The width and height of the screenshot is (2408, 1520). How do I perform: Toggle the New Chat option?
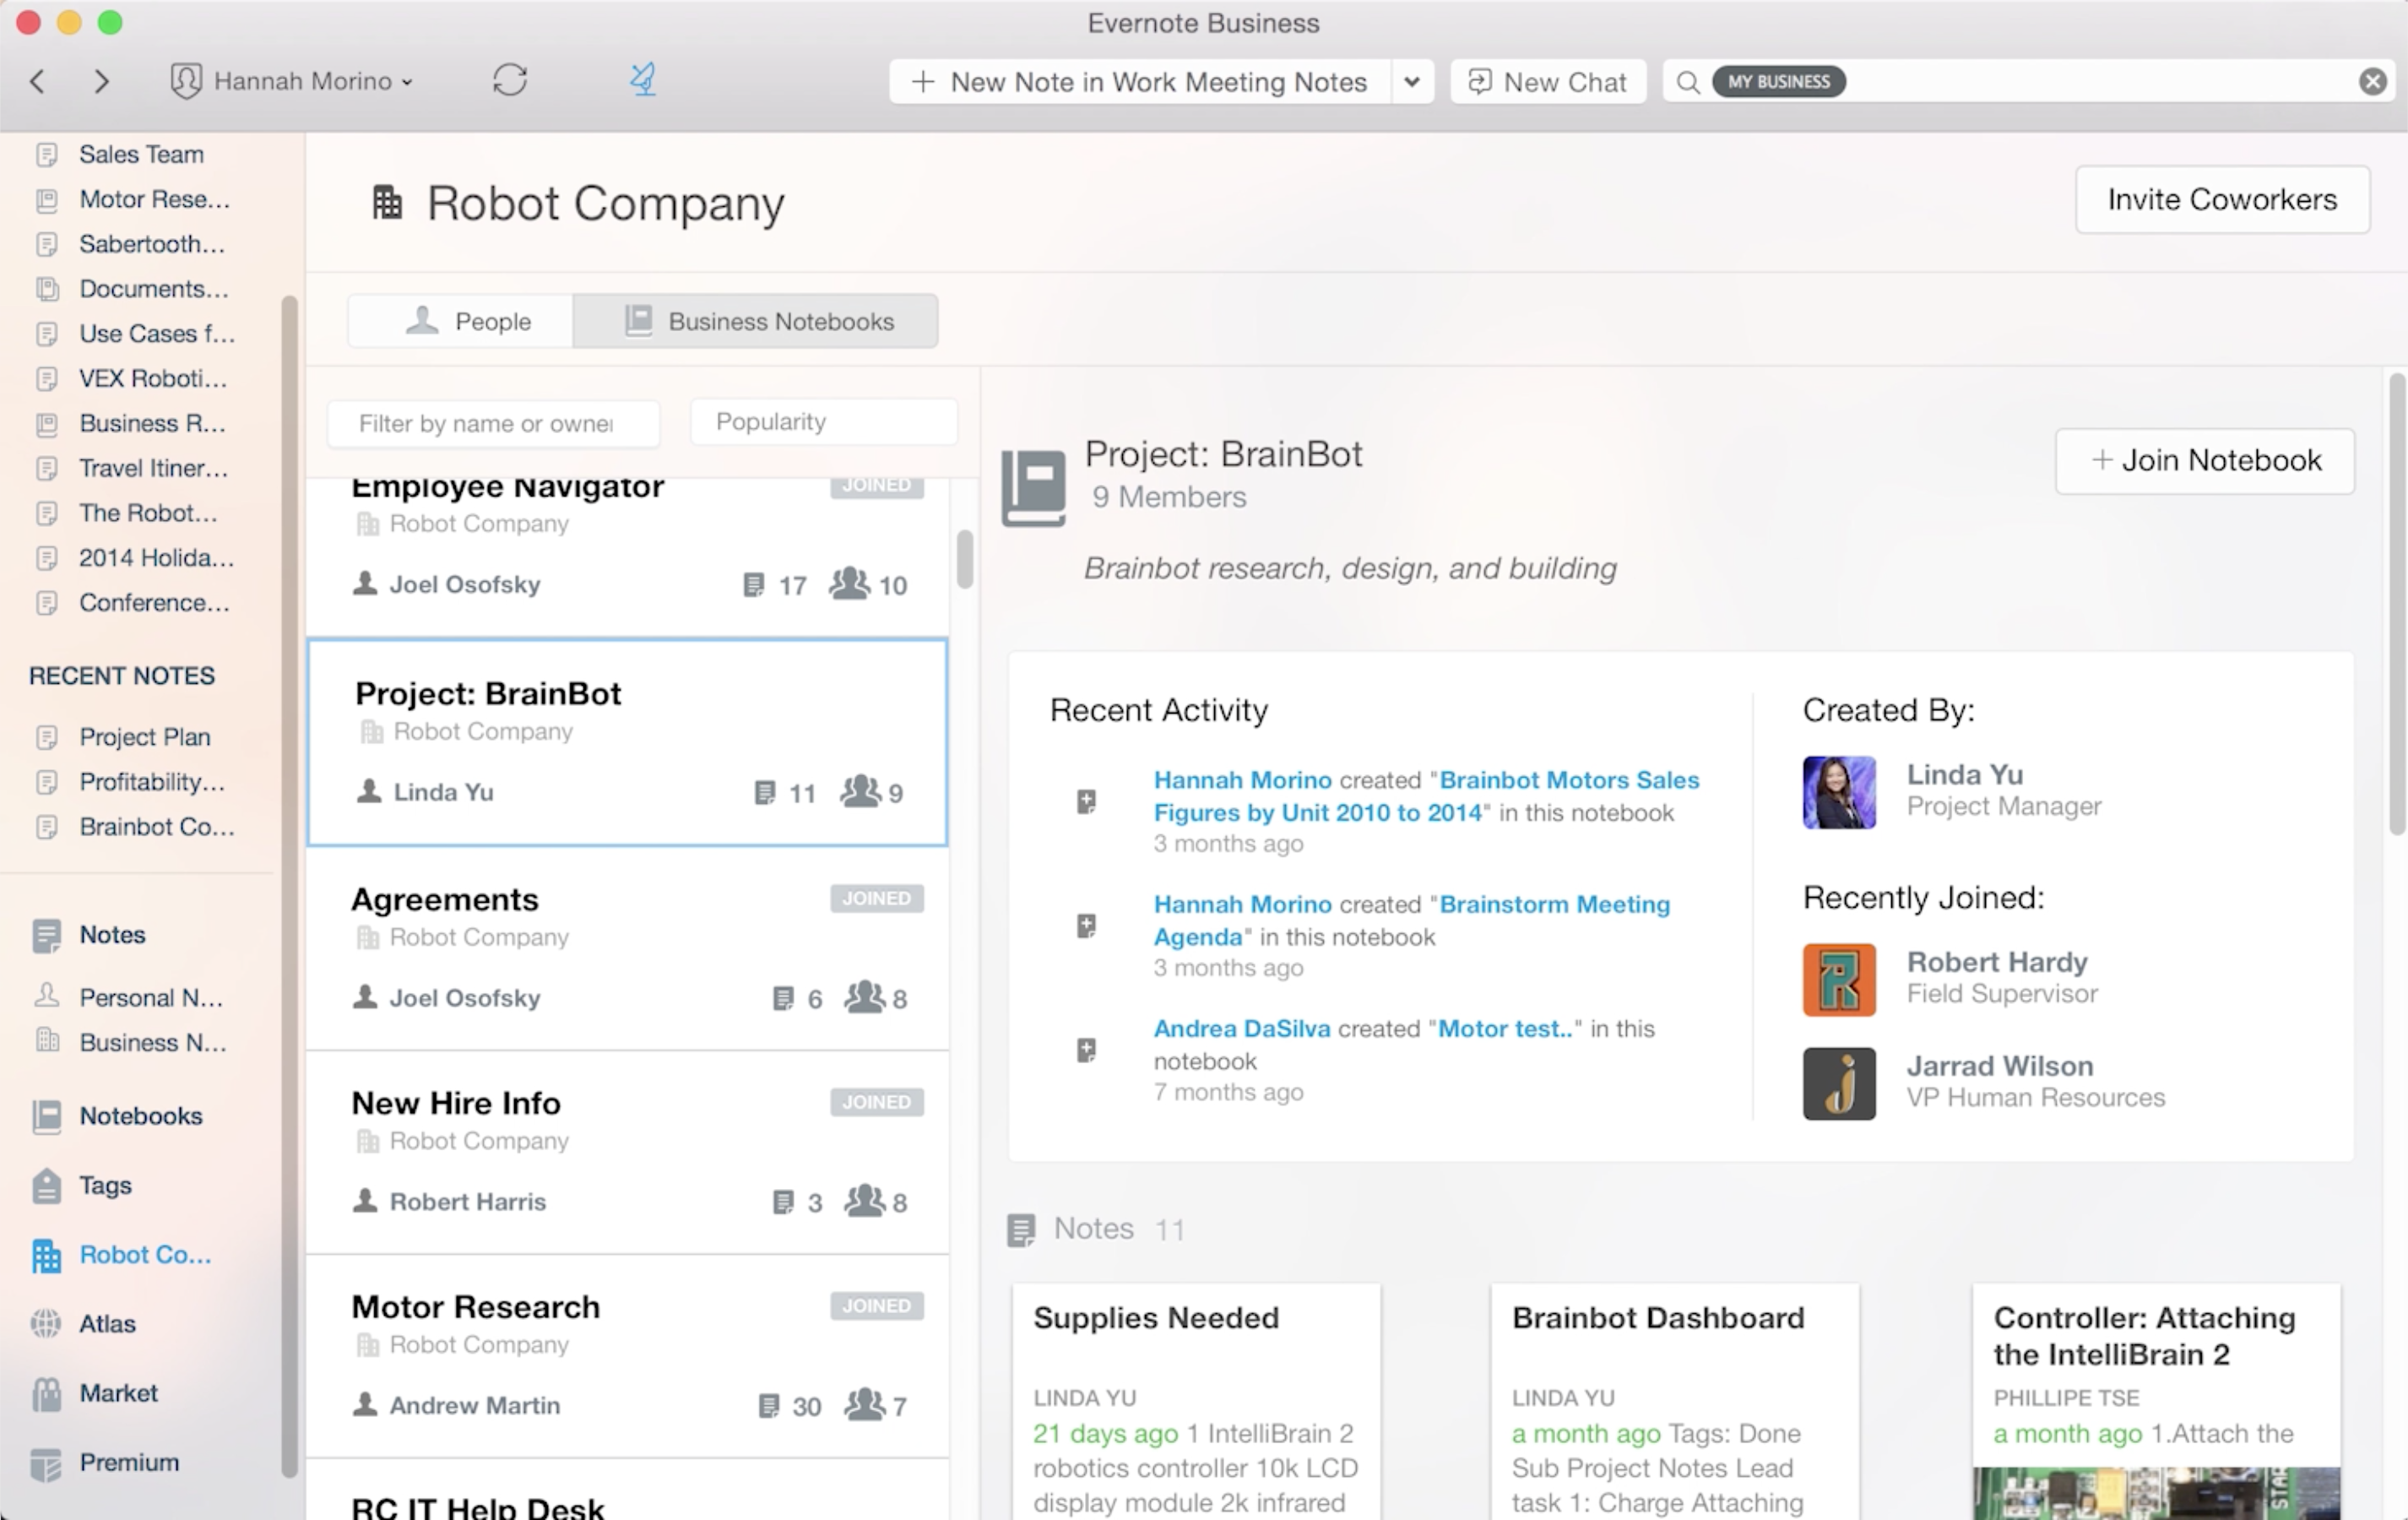point(1547,80)
